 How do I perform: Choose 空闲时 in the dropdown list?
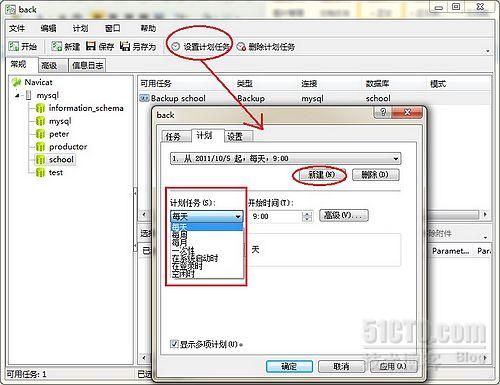point(207,274)
